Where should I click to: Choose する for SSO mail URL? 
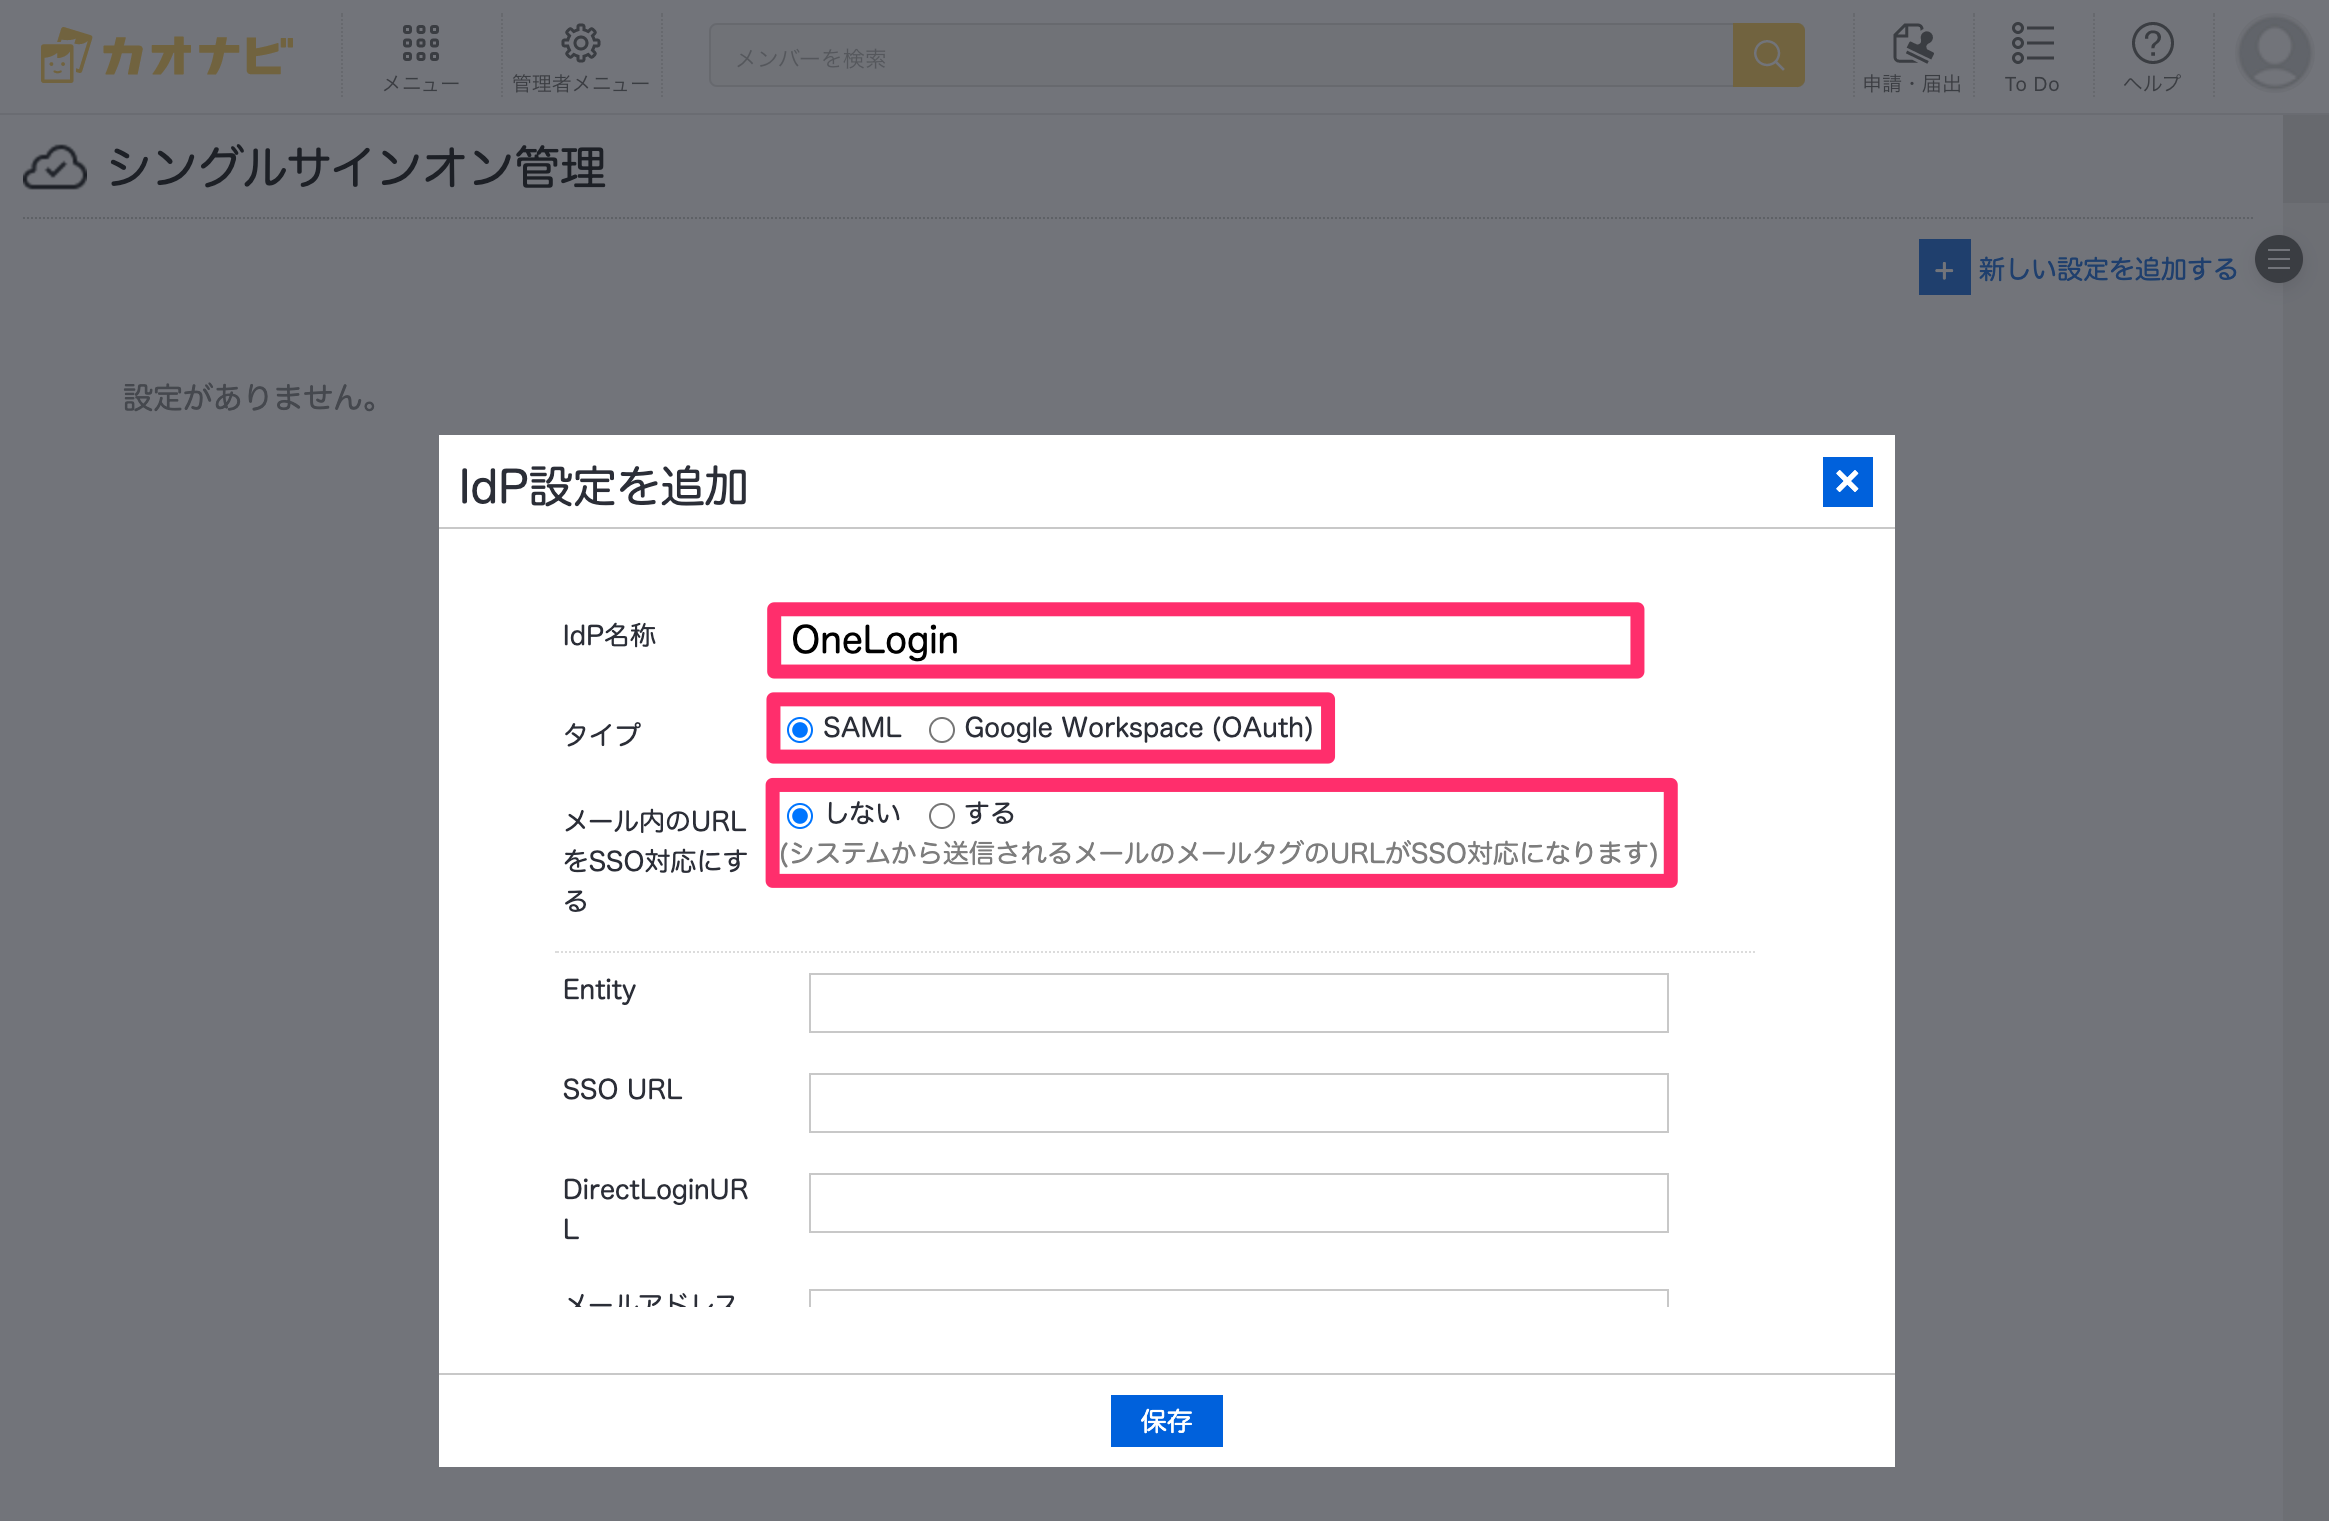coord(941,816)
